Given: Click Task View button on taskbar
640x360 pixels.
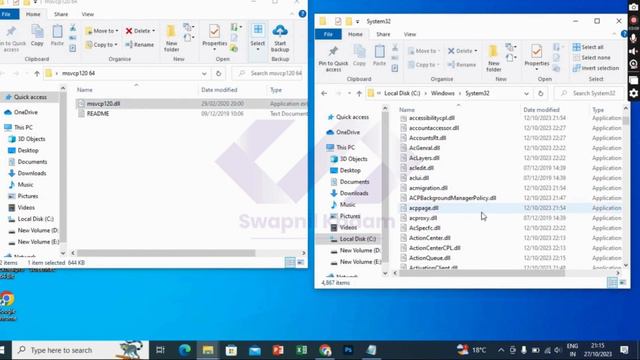Looking at the screenshot, I should [x=160, y=350].
